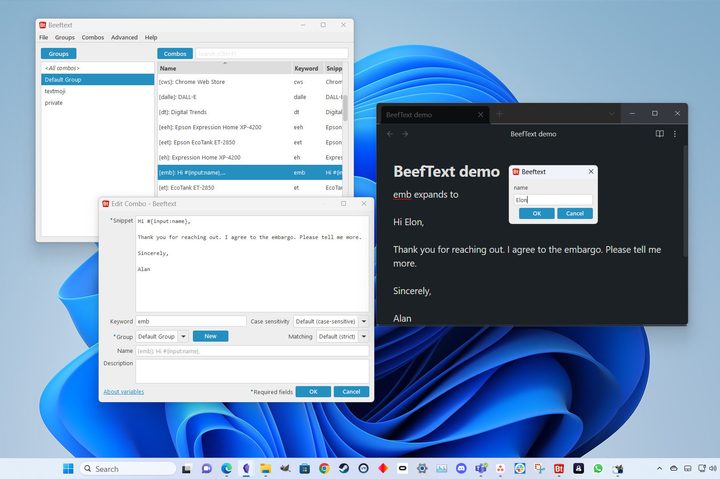The image size is (720, 479).
Task: Open the Groups menu in Beeftext
Action: pos(65,37)
